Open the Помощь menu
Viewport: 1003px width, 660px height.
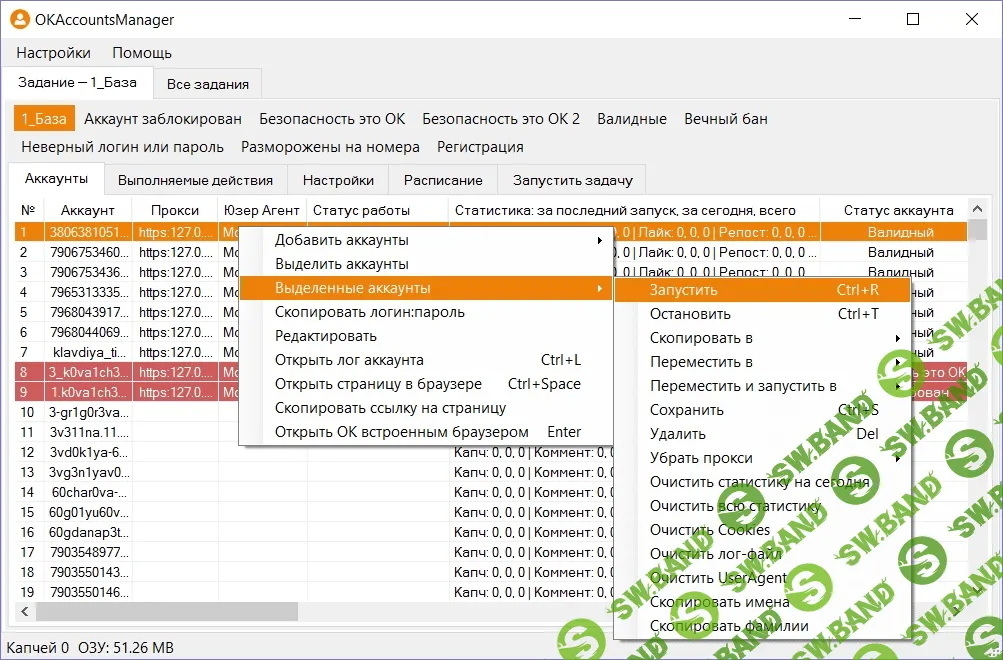click(x=141, y=52)
